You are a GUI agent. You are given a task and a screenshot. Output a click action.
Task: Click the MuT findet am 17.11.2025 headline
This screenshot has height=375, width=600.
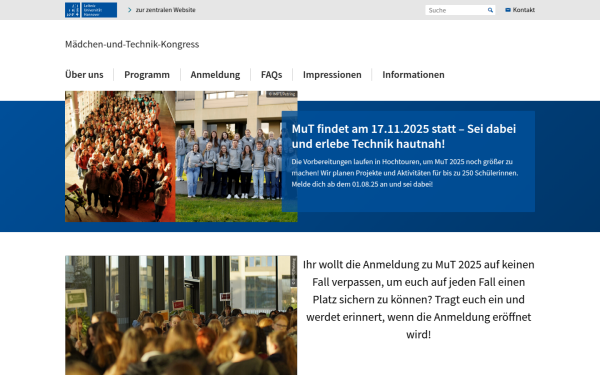click(x=404, y=136)
